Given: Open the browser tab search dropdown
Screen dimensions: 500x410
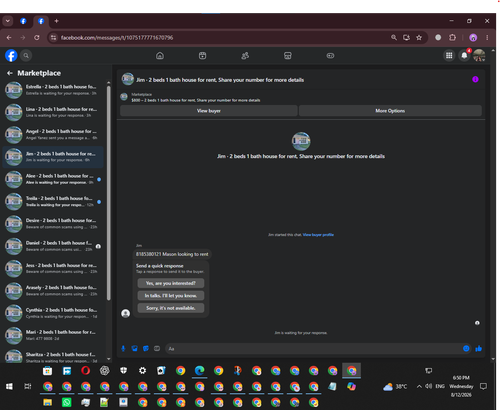Looking at the screenshot, I should point(8,21).
